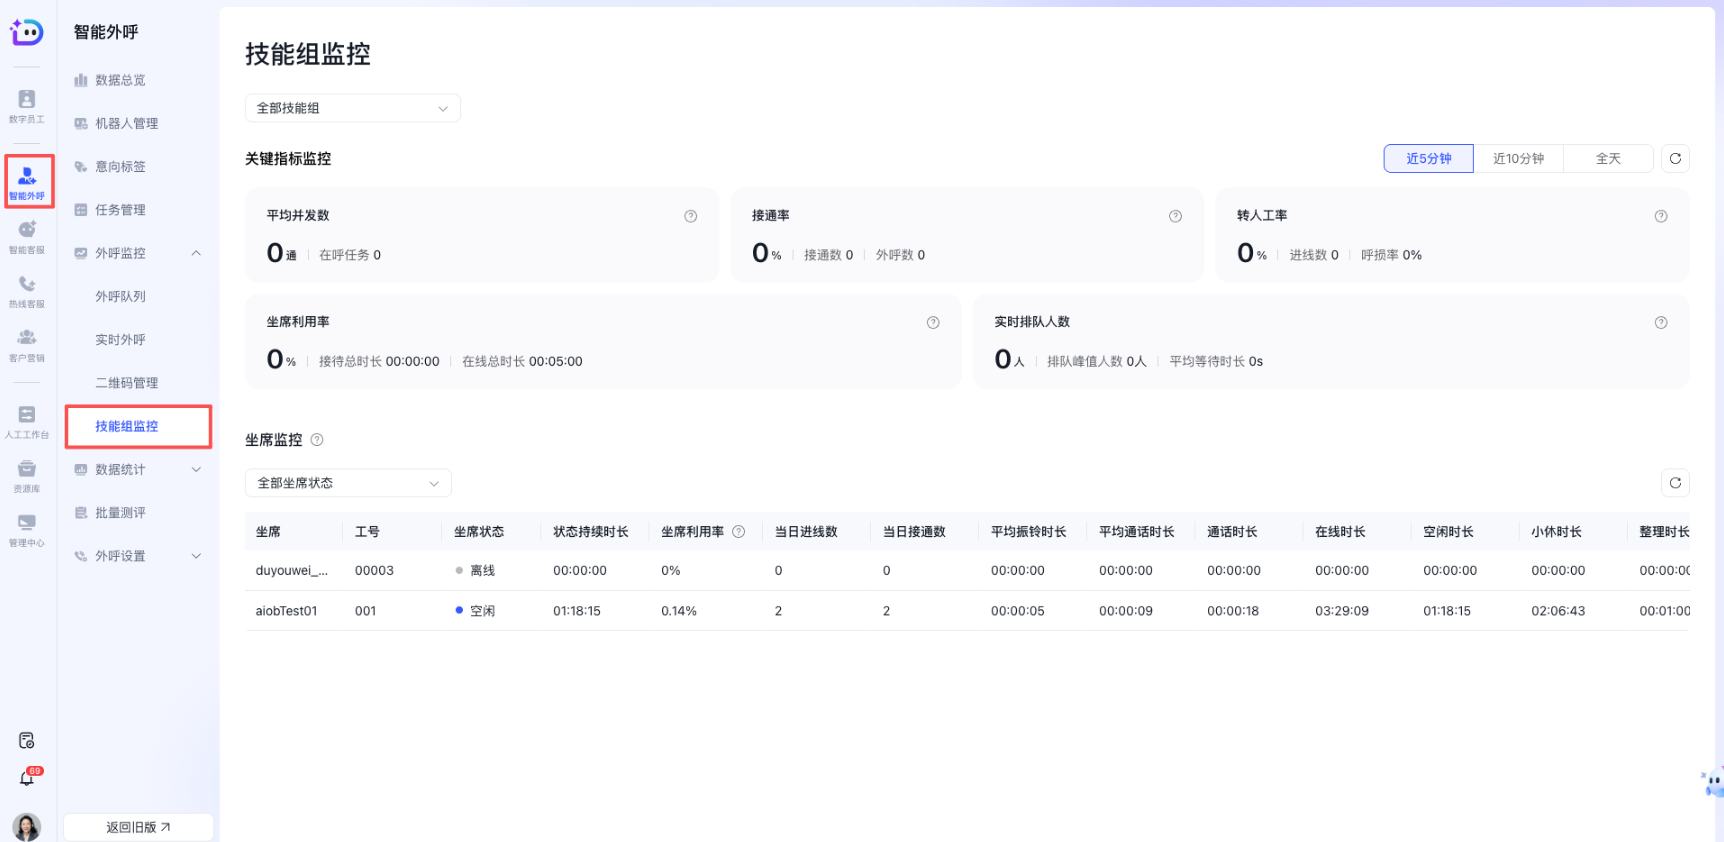Open the 资源库 sidebar icon

(27, 475)
